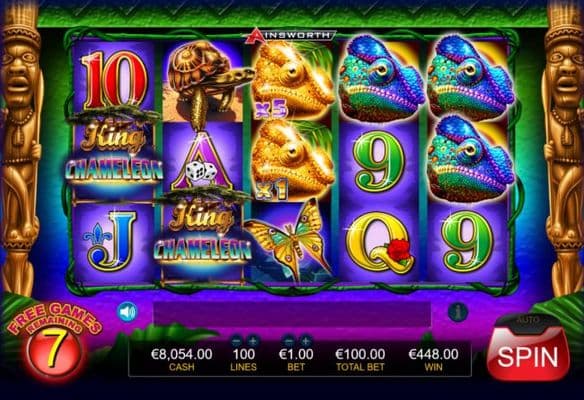Mute the game sound speaker icon

127,312
